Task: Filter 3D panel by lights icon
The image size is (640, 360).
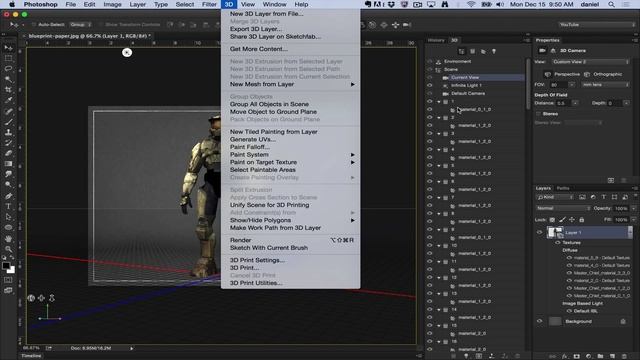Action: 494,51
